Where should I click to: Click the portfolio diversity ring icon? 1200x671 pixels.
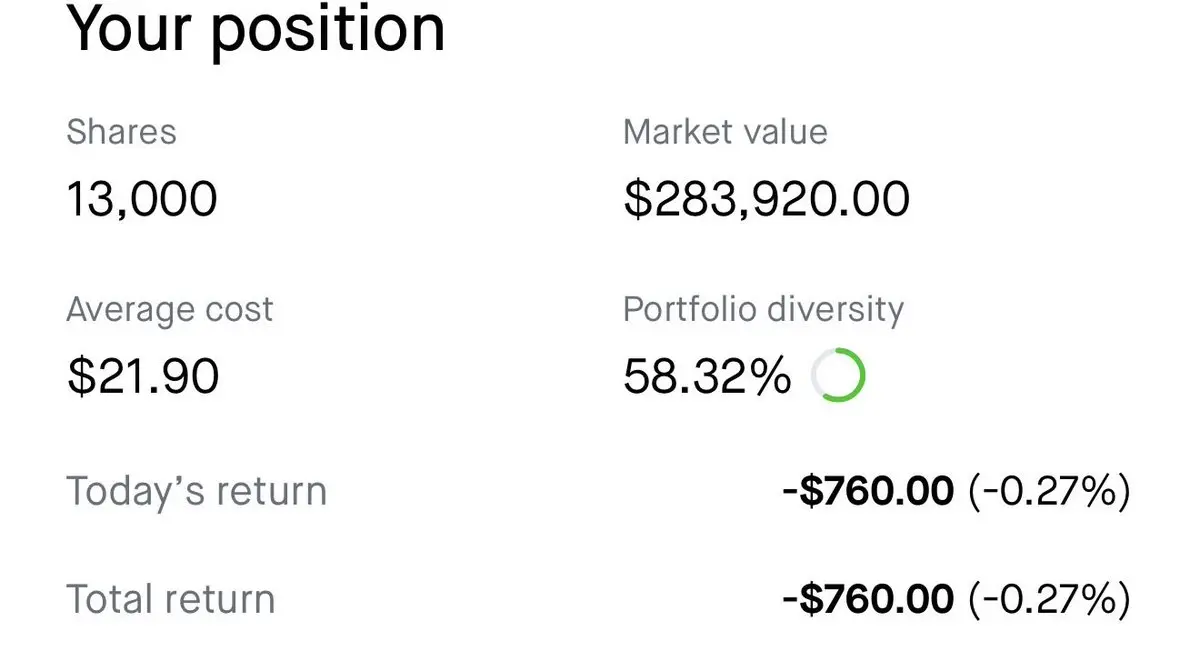point(838,377)
